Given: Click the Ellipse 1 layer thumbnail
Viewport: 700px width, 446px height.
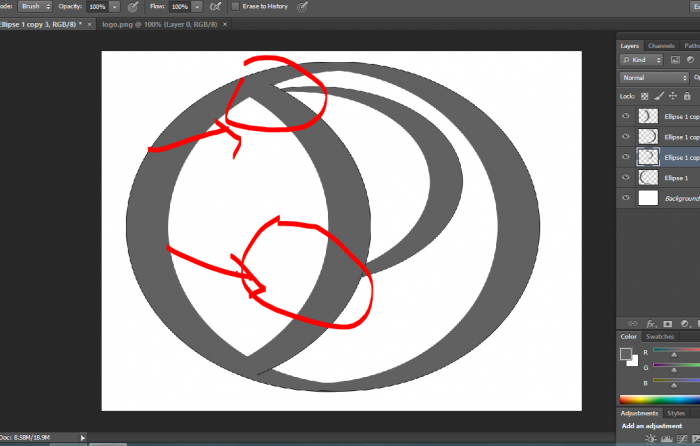Looking at the screenshot, I should pyautogui.click(x=648, y=178).
